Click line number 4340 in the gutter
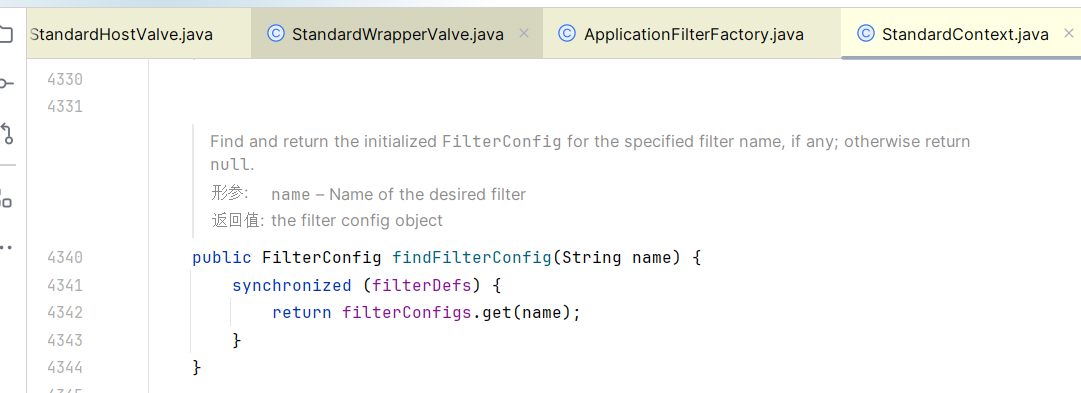The height and width of the screenshot is (393, 1081). coord(65,258)
